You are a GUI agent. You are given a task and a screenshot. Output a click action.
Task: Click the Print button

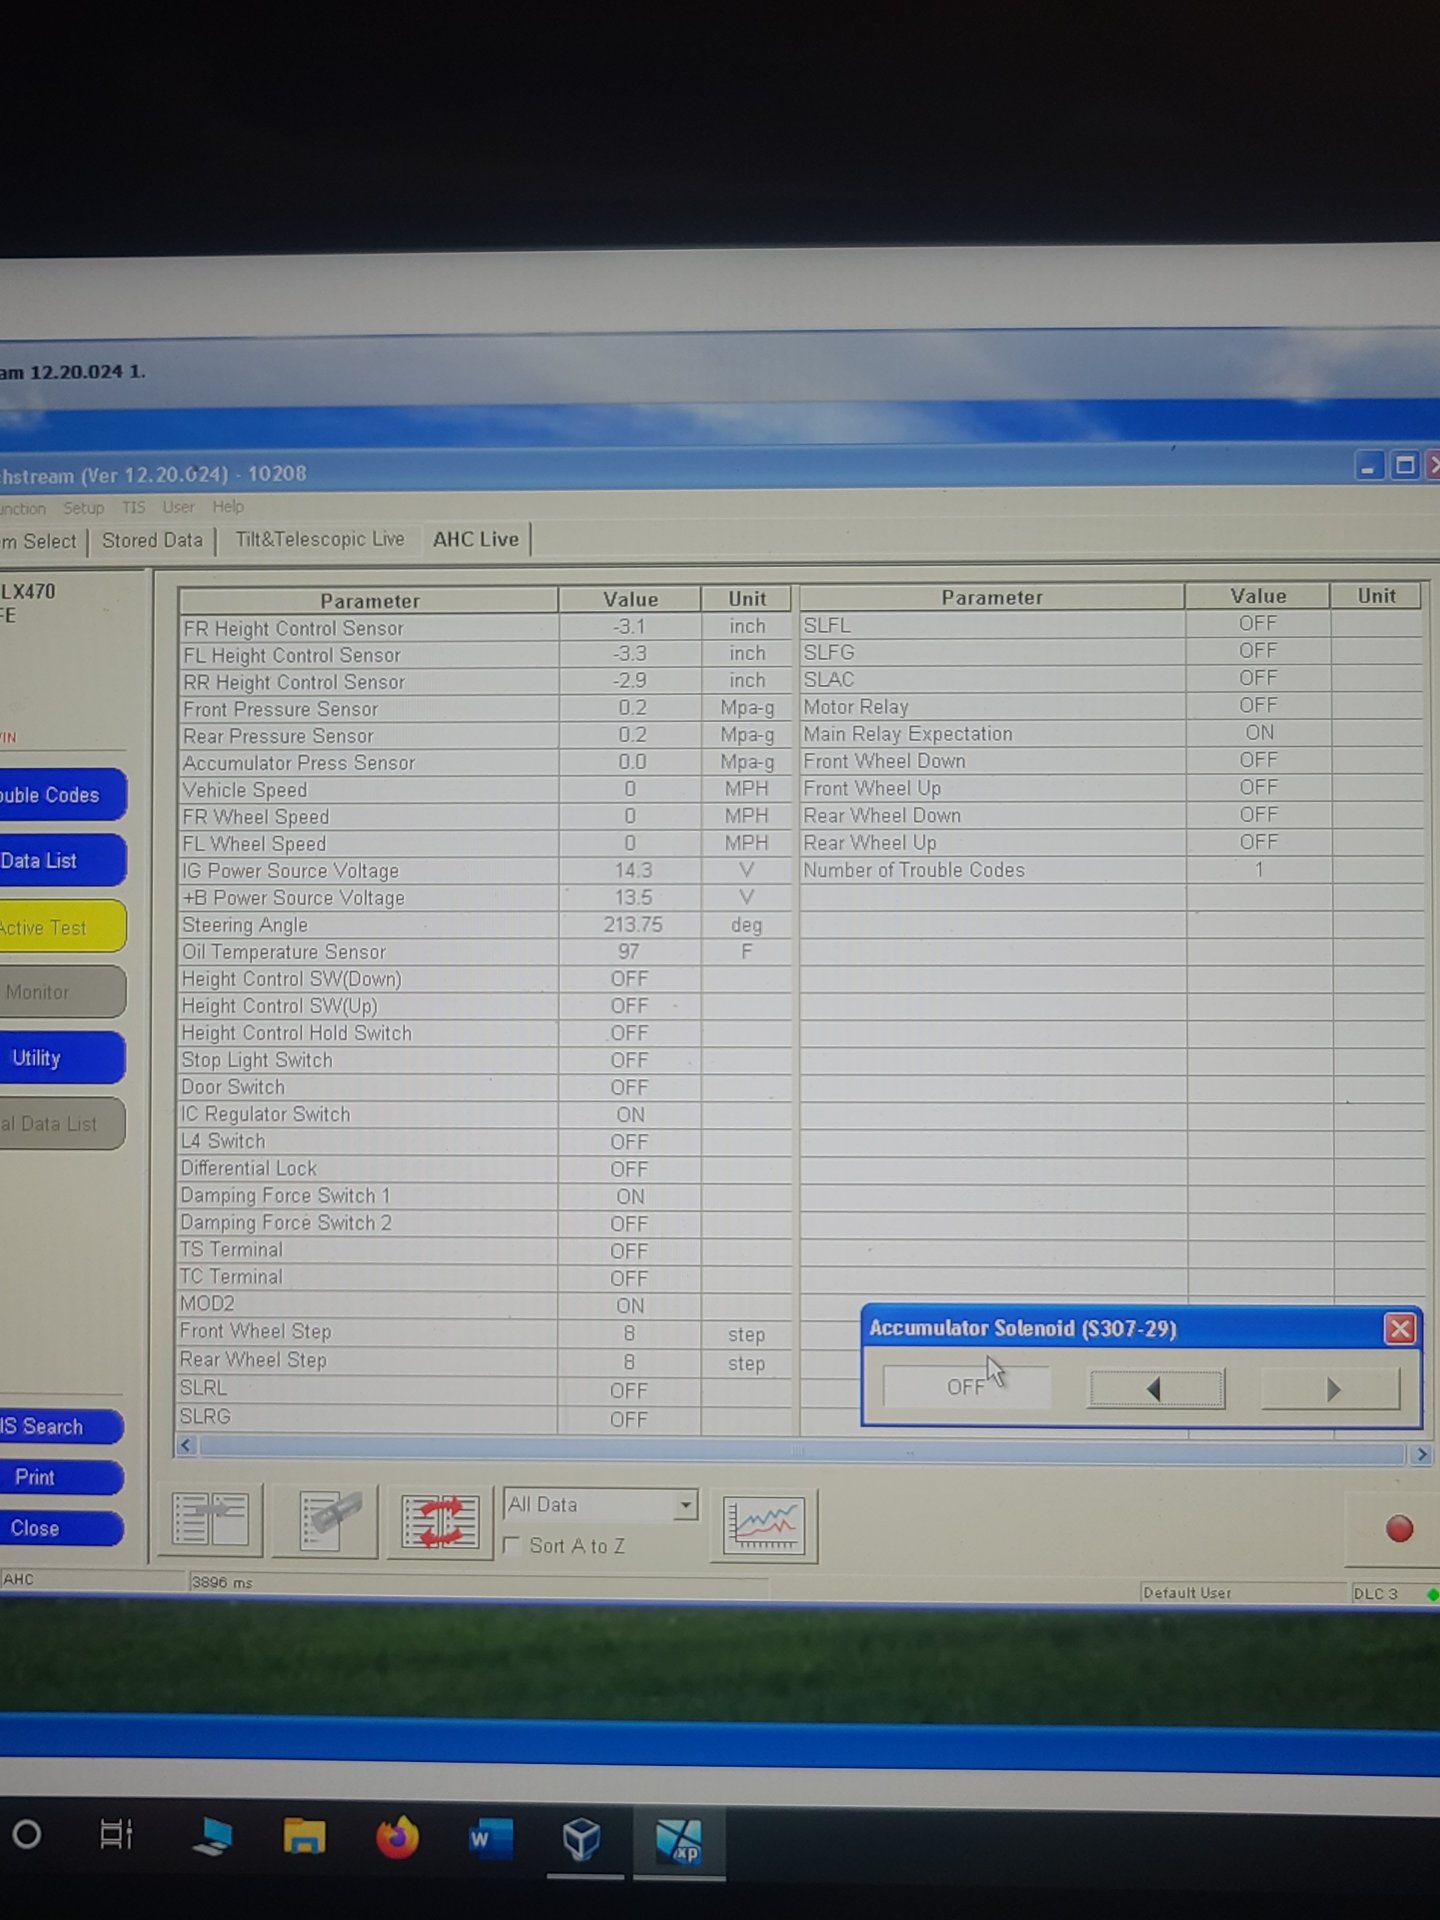[60, 1477]
